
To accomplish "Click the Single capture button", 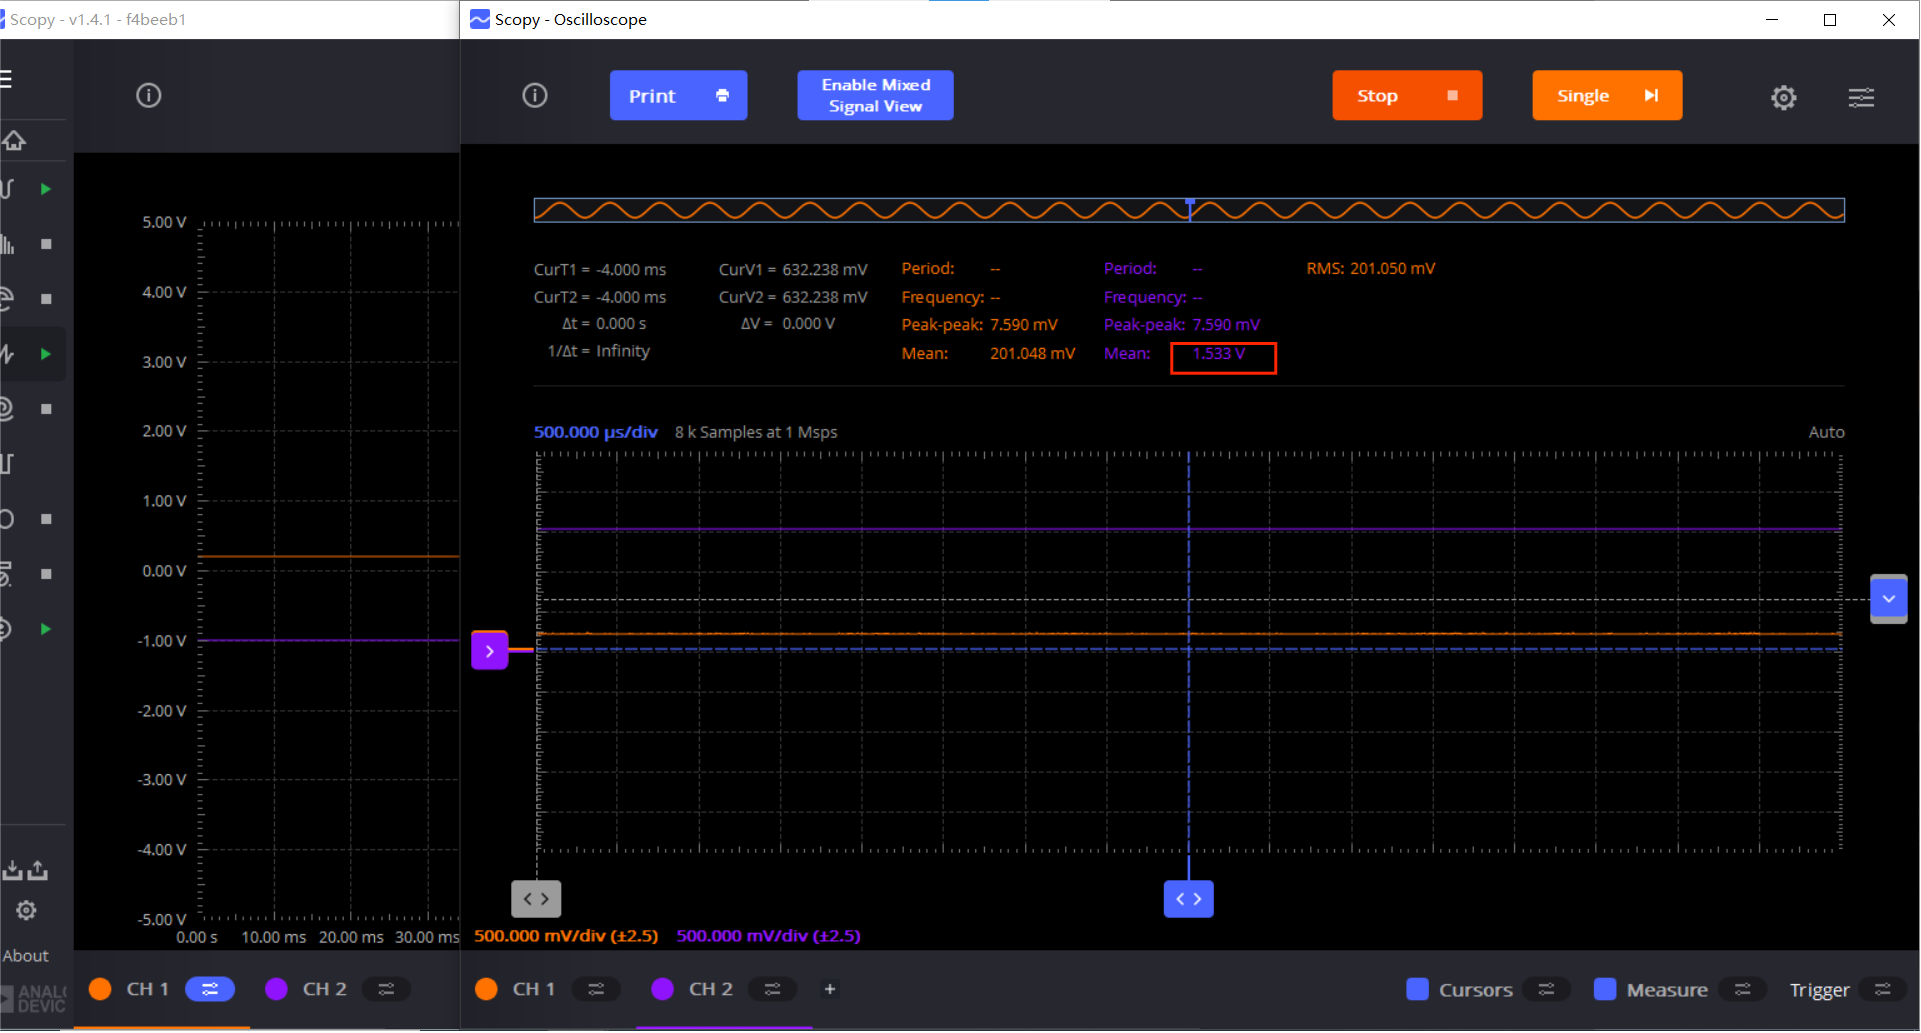I will [1607, 95].
